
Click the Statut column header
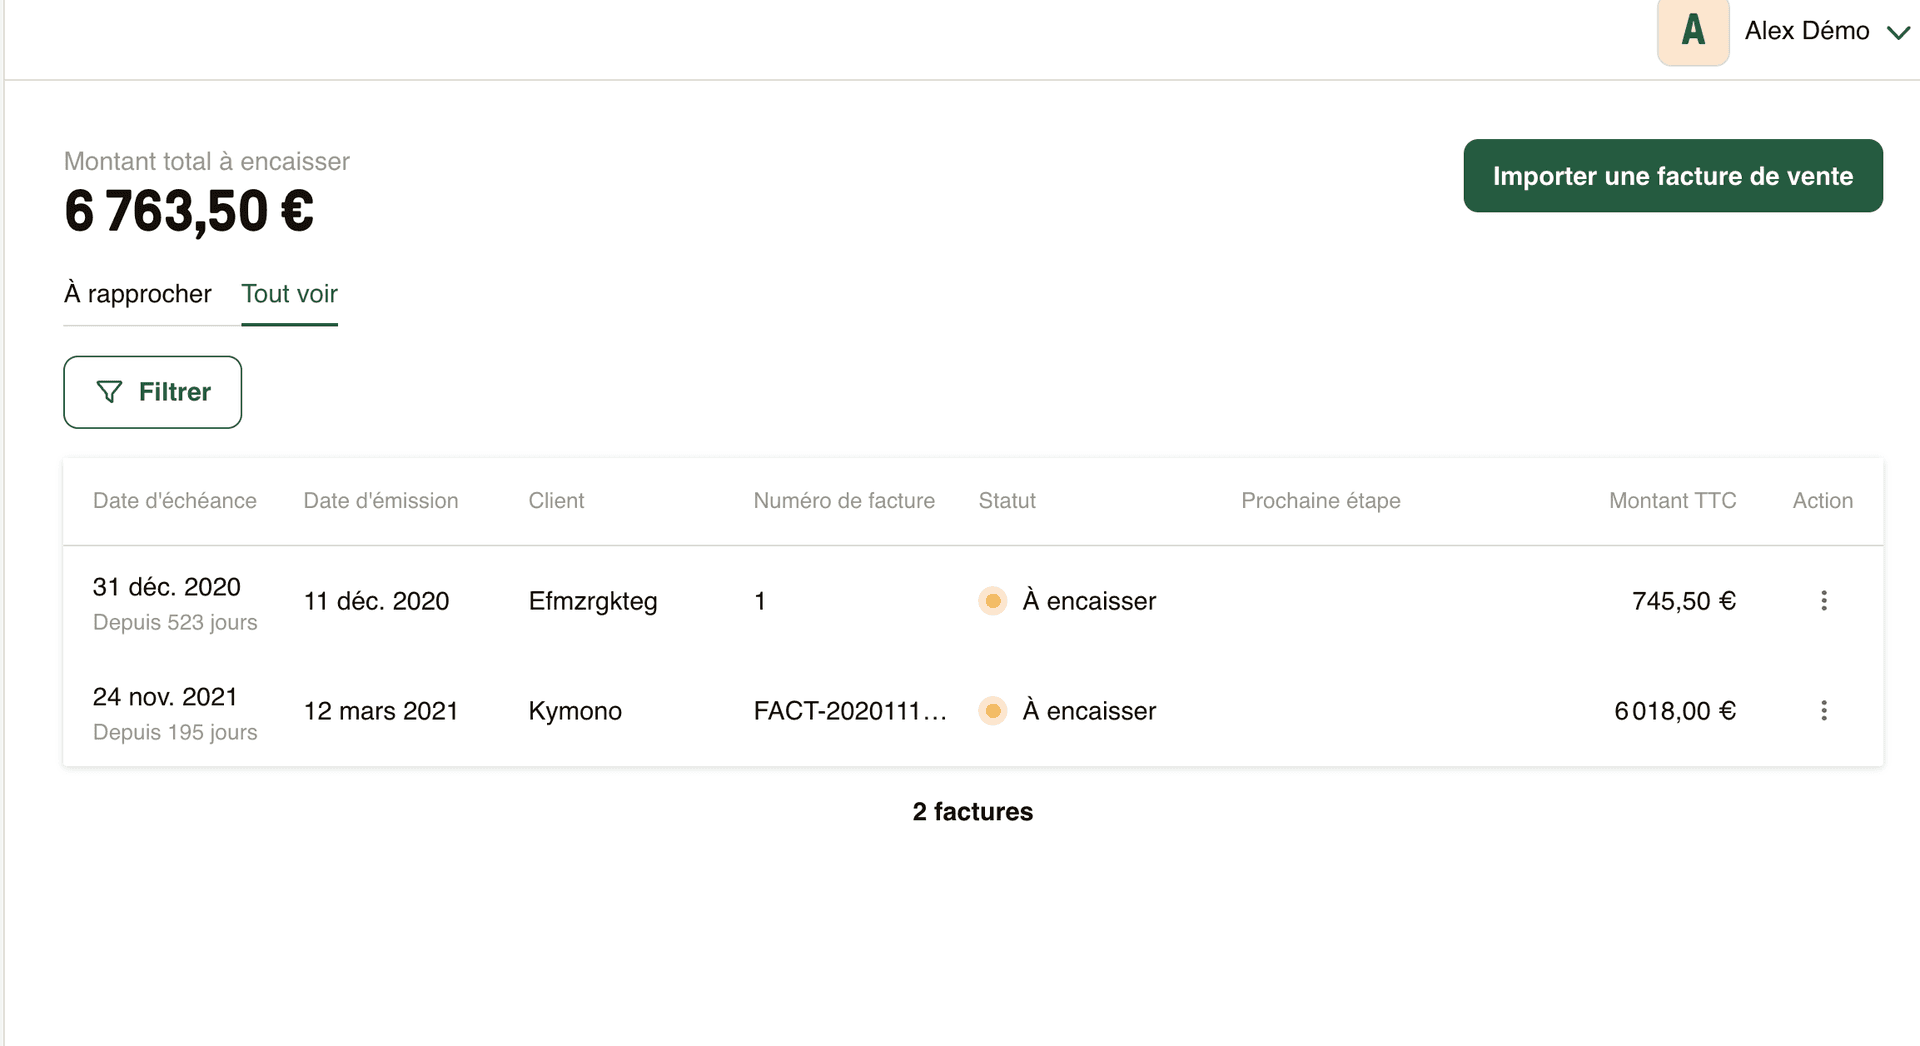(1007, 501)
